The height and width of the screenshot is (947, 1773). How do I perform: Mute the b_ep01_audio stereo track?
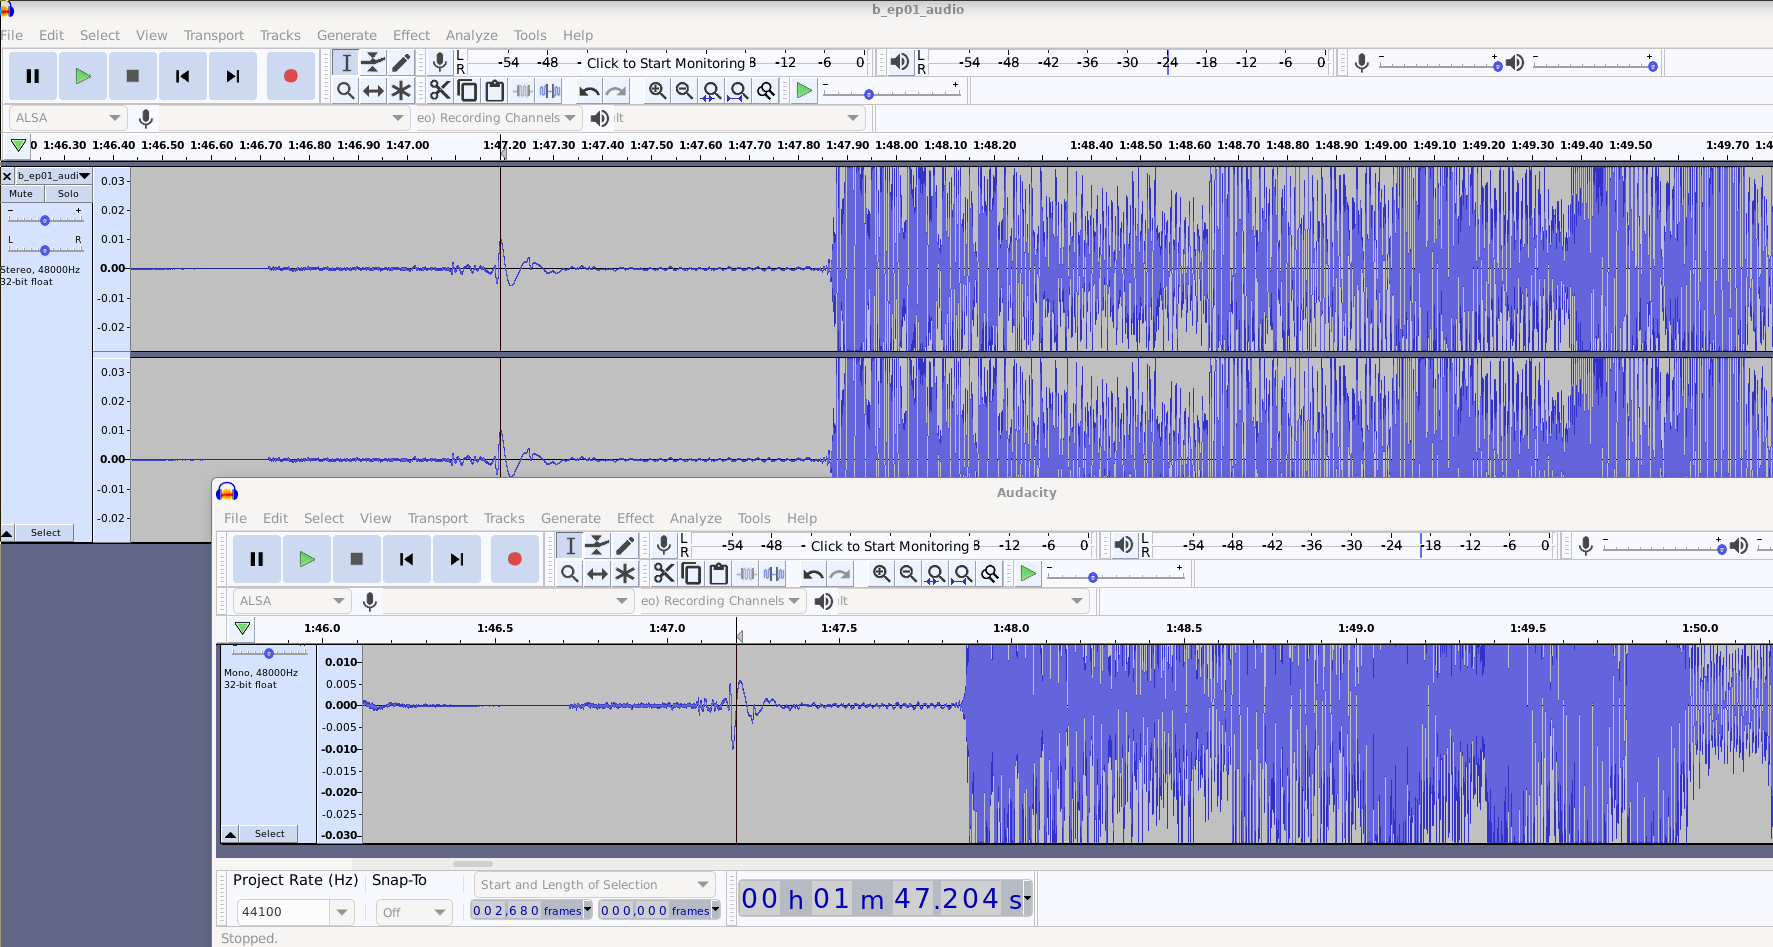point(21,194)
